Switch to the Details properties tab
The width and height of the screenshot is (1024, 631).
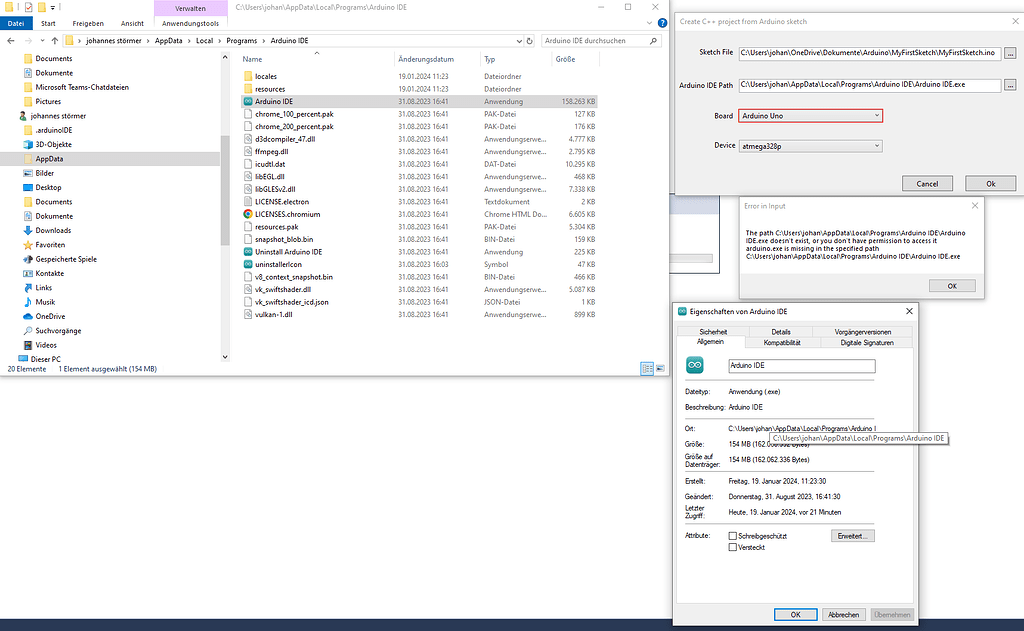(780, 332)
